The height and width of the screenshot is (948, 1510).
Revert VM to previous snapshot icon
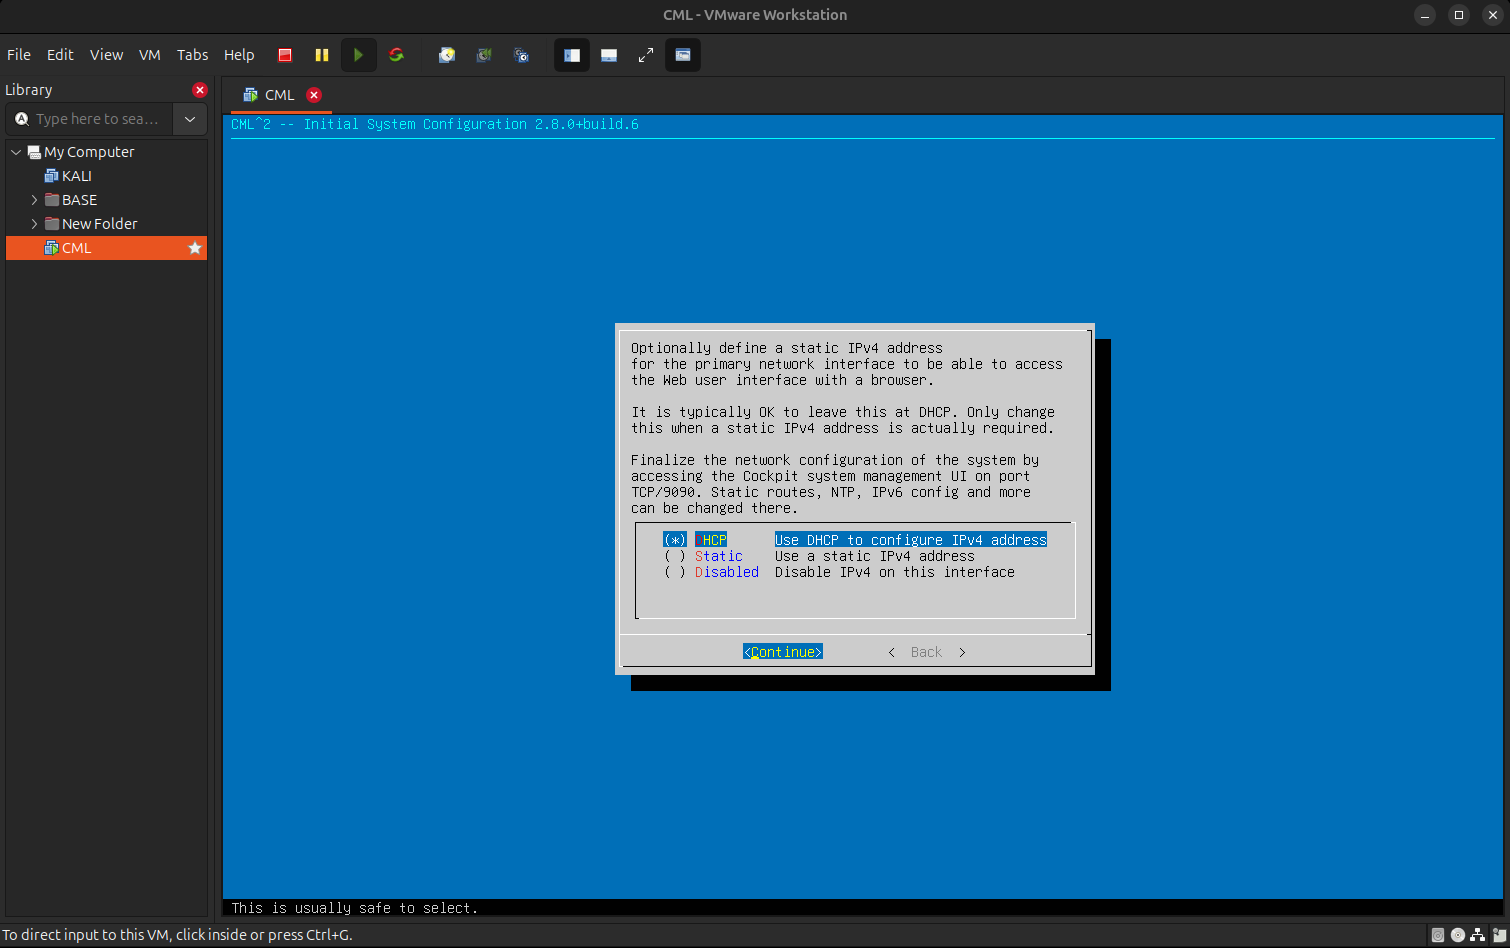[x=484, y=55]
